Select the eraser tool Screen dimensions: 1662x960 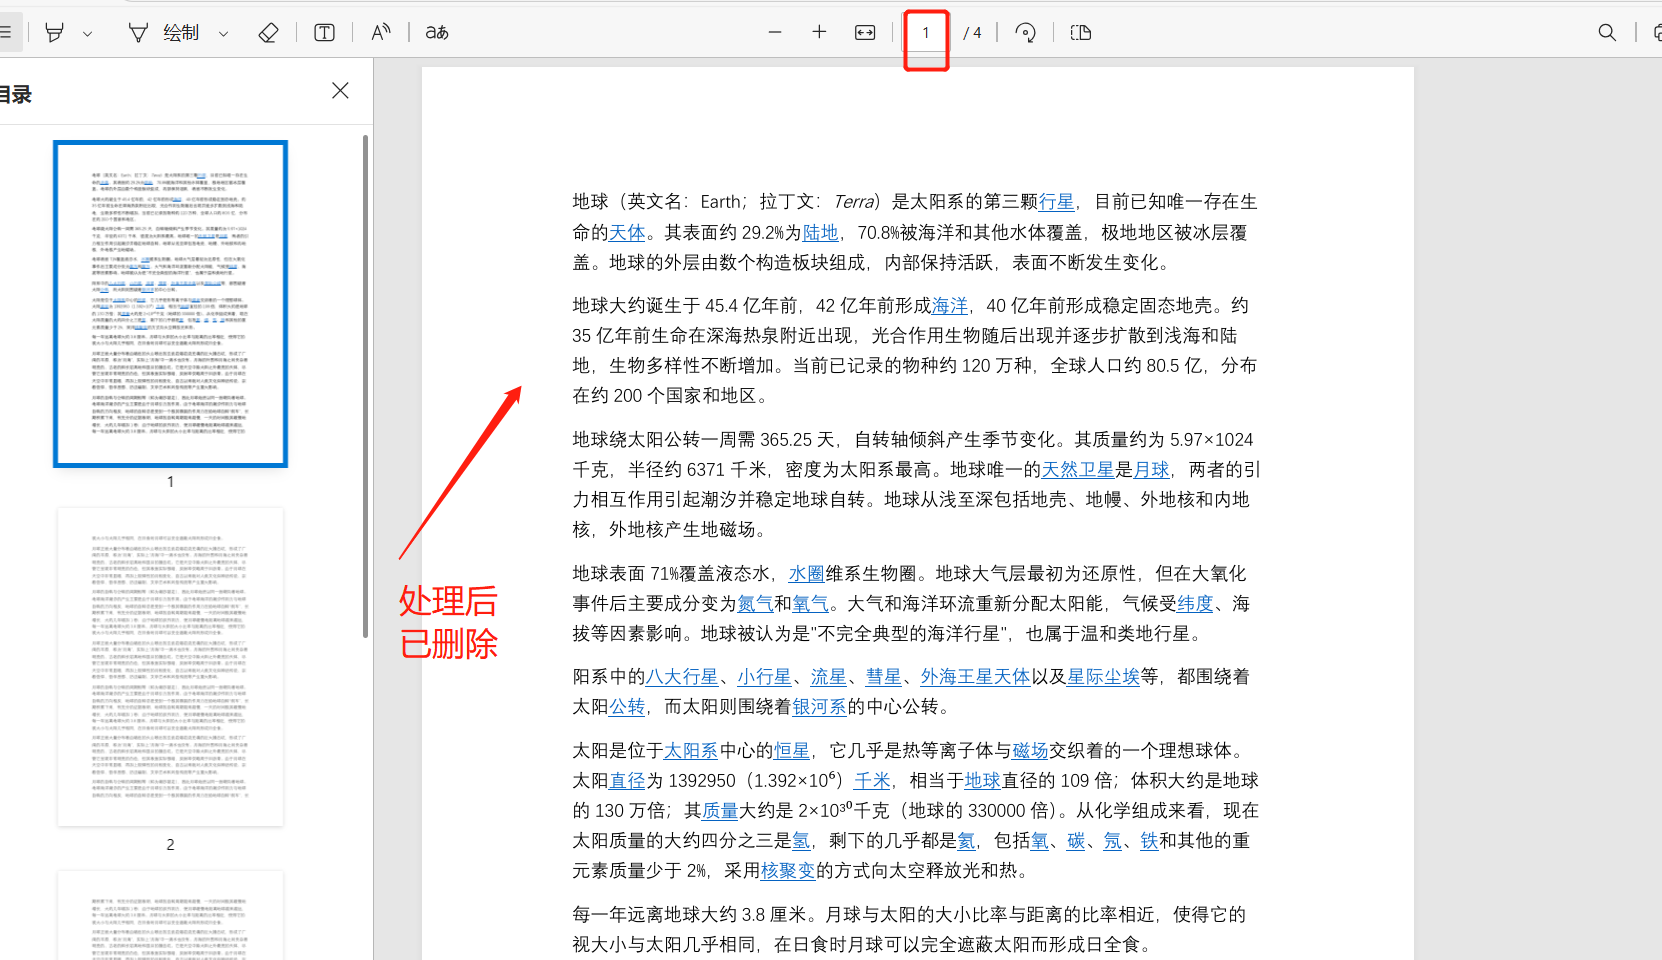tap(268, 32)
